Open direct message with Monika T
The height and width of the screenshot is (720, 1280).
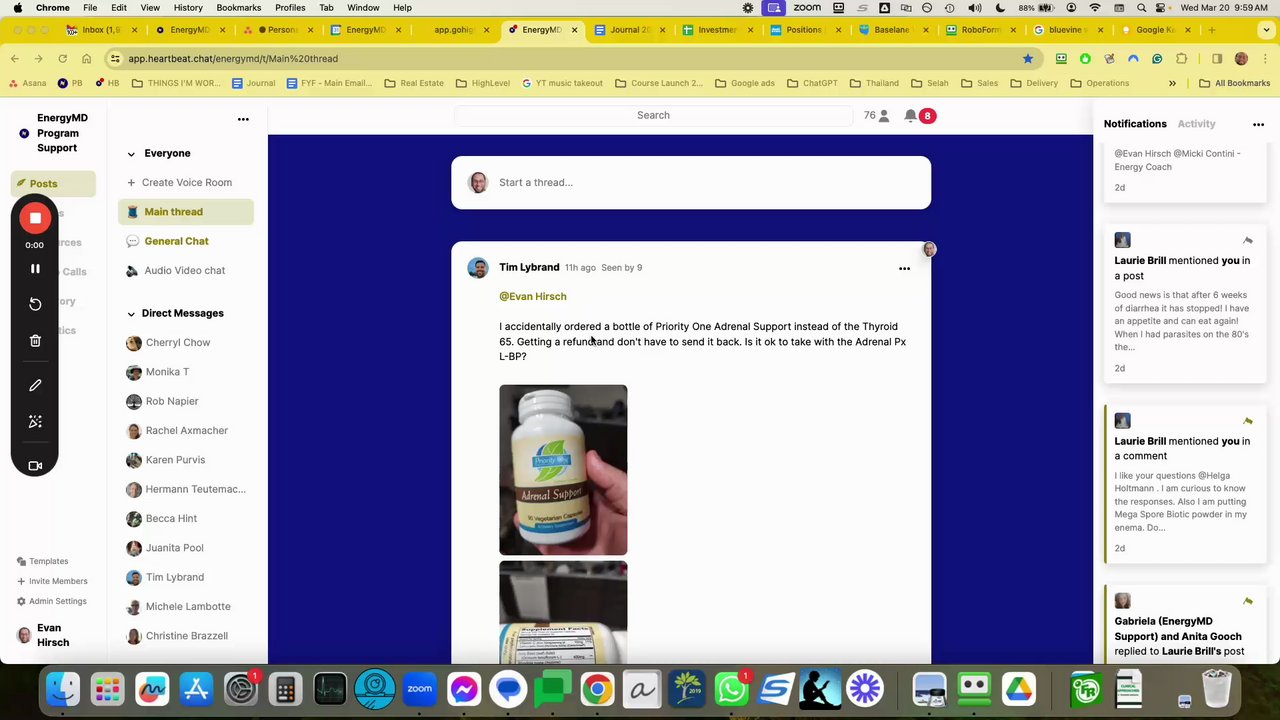pos(167,372)
